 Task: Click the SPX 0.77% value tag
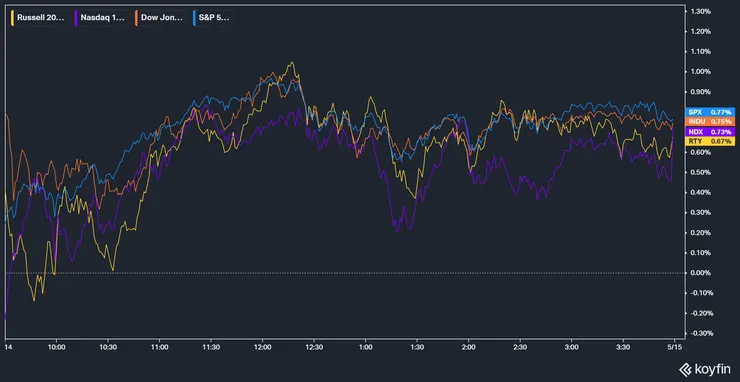pyautogui.click(x=709, y=112)
